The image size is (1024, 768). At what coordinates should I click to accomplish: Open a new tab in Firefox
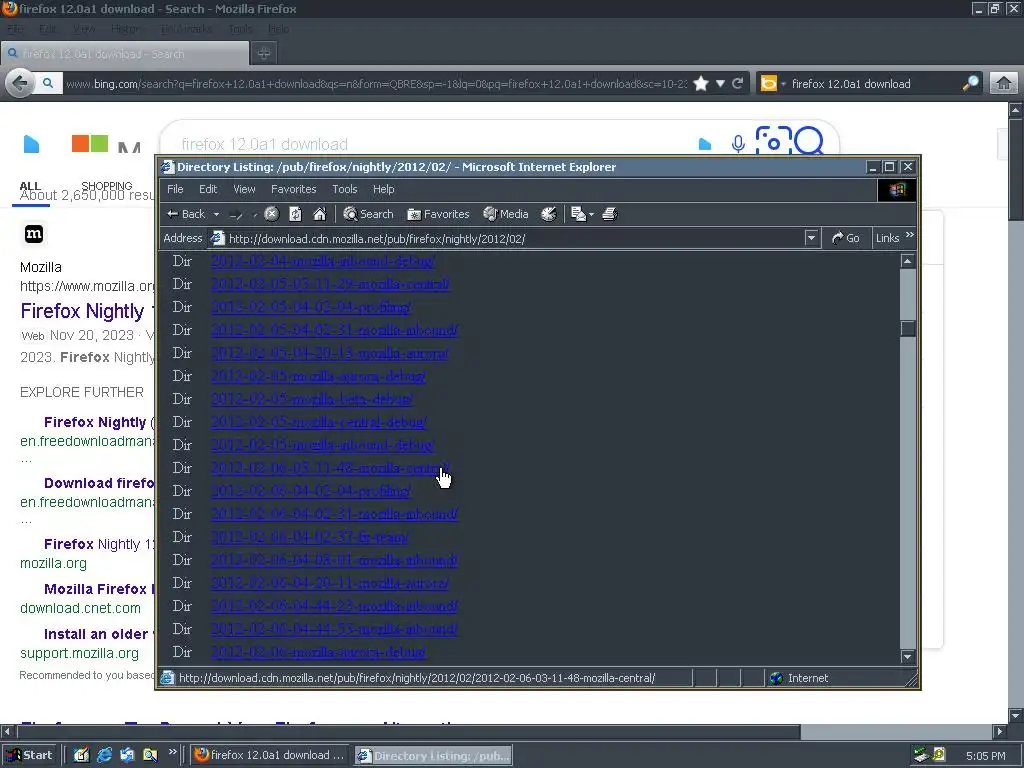[264, 53]
